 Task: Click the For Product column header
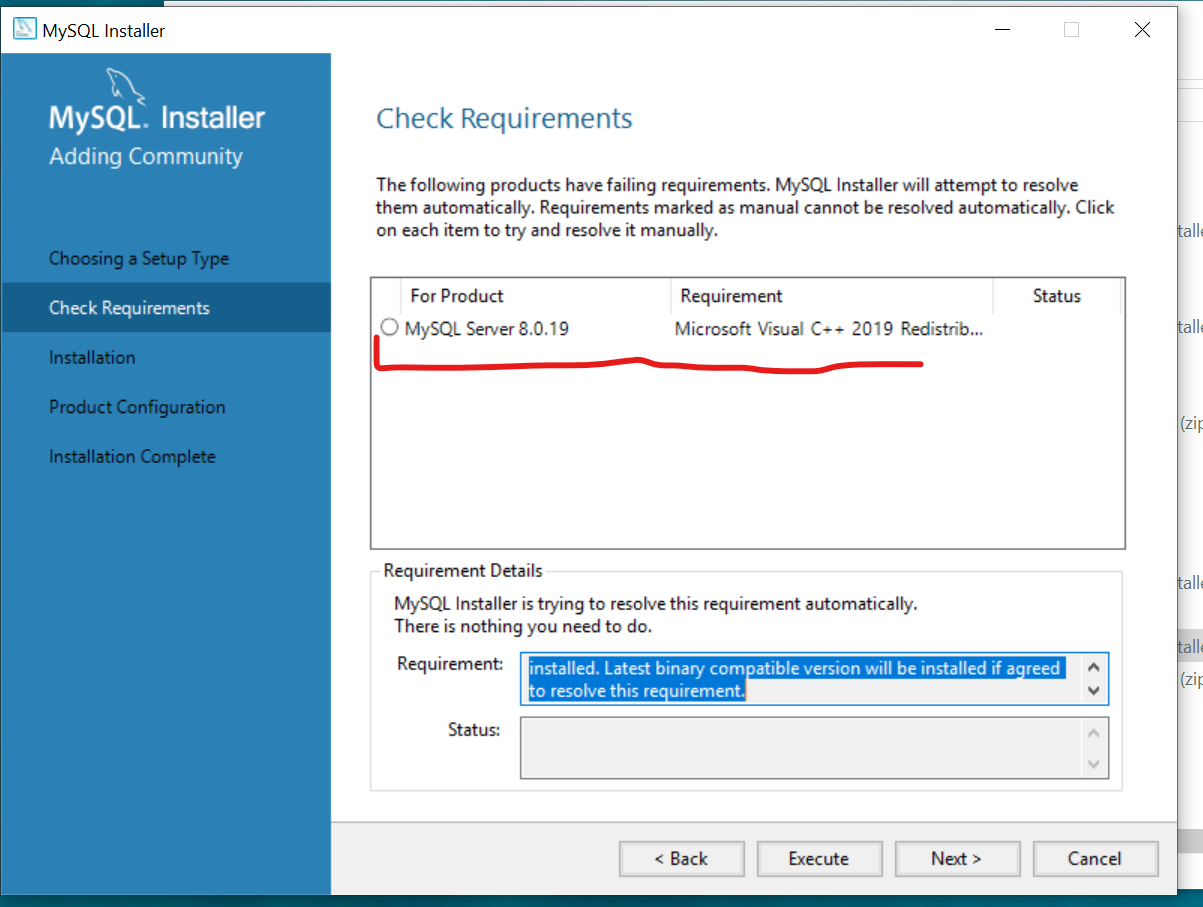point(457,296)
